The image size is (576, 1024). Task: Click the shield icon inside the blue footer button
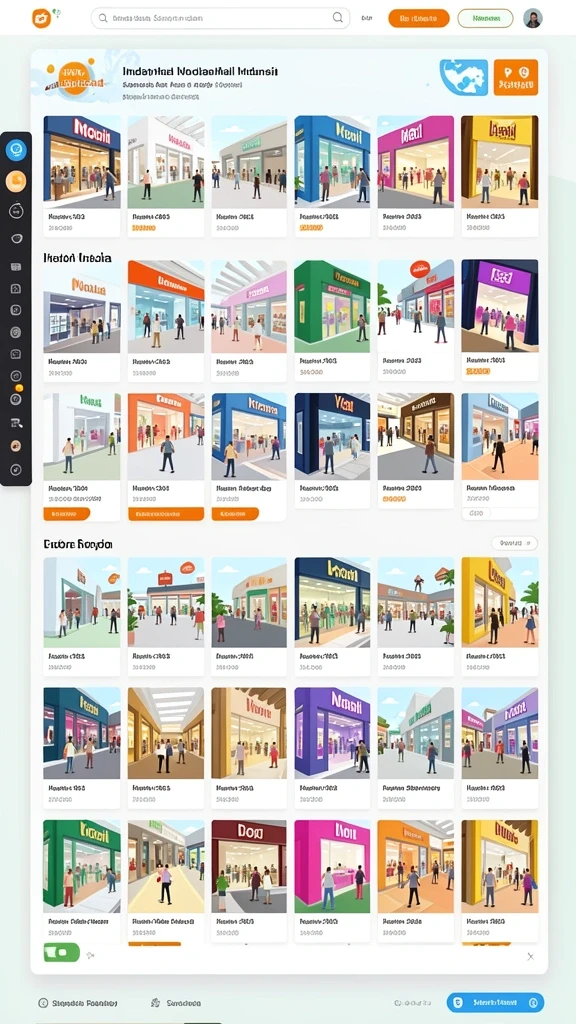(458, 1002)
